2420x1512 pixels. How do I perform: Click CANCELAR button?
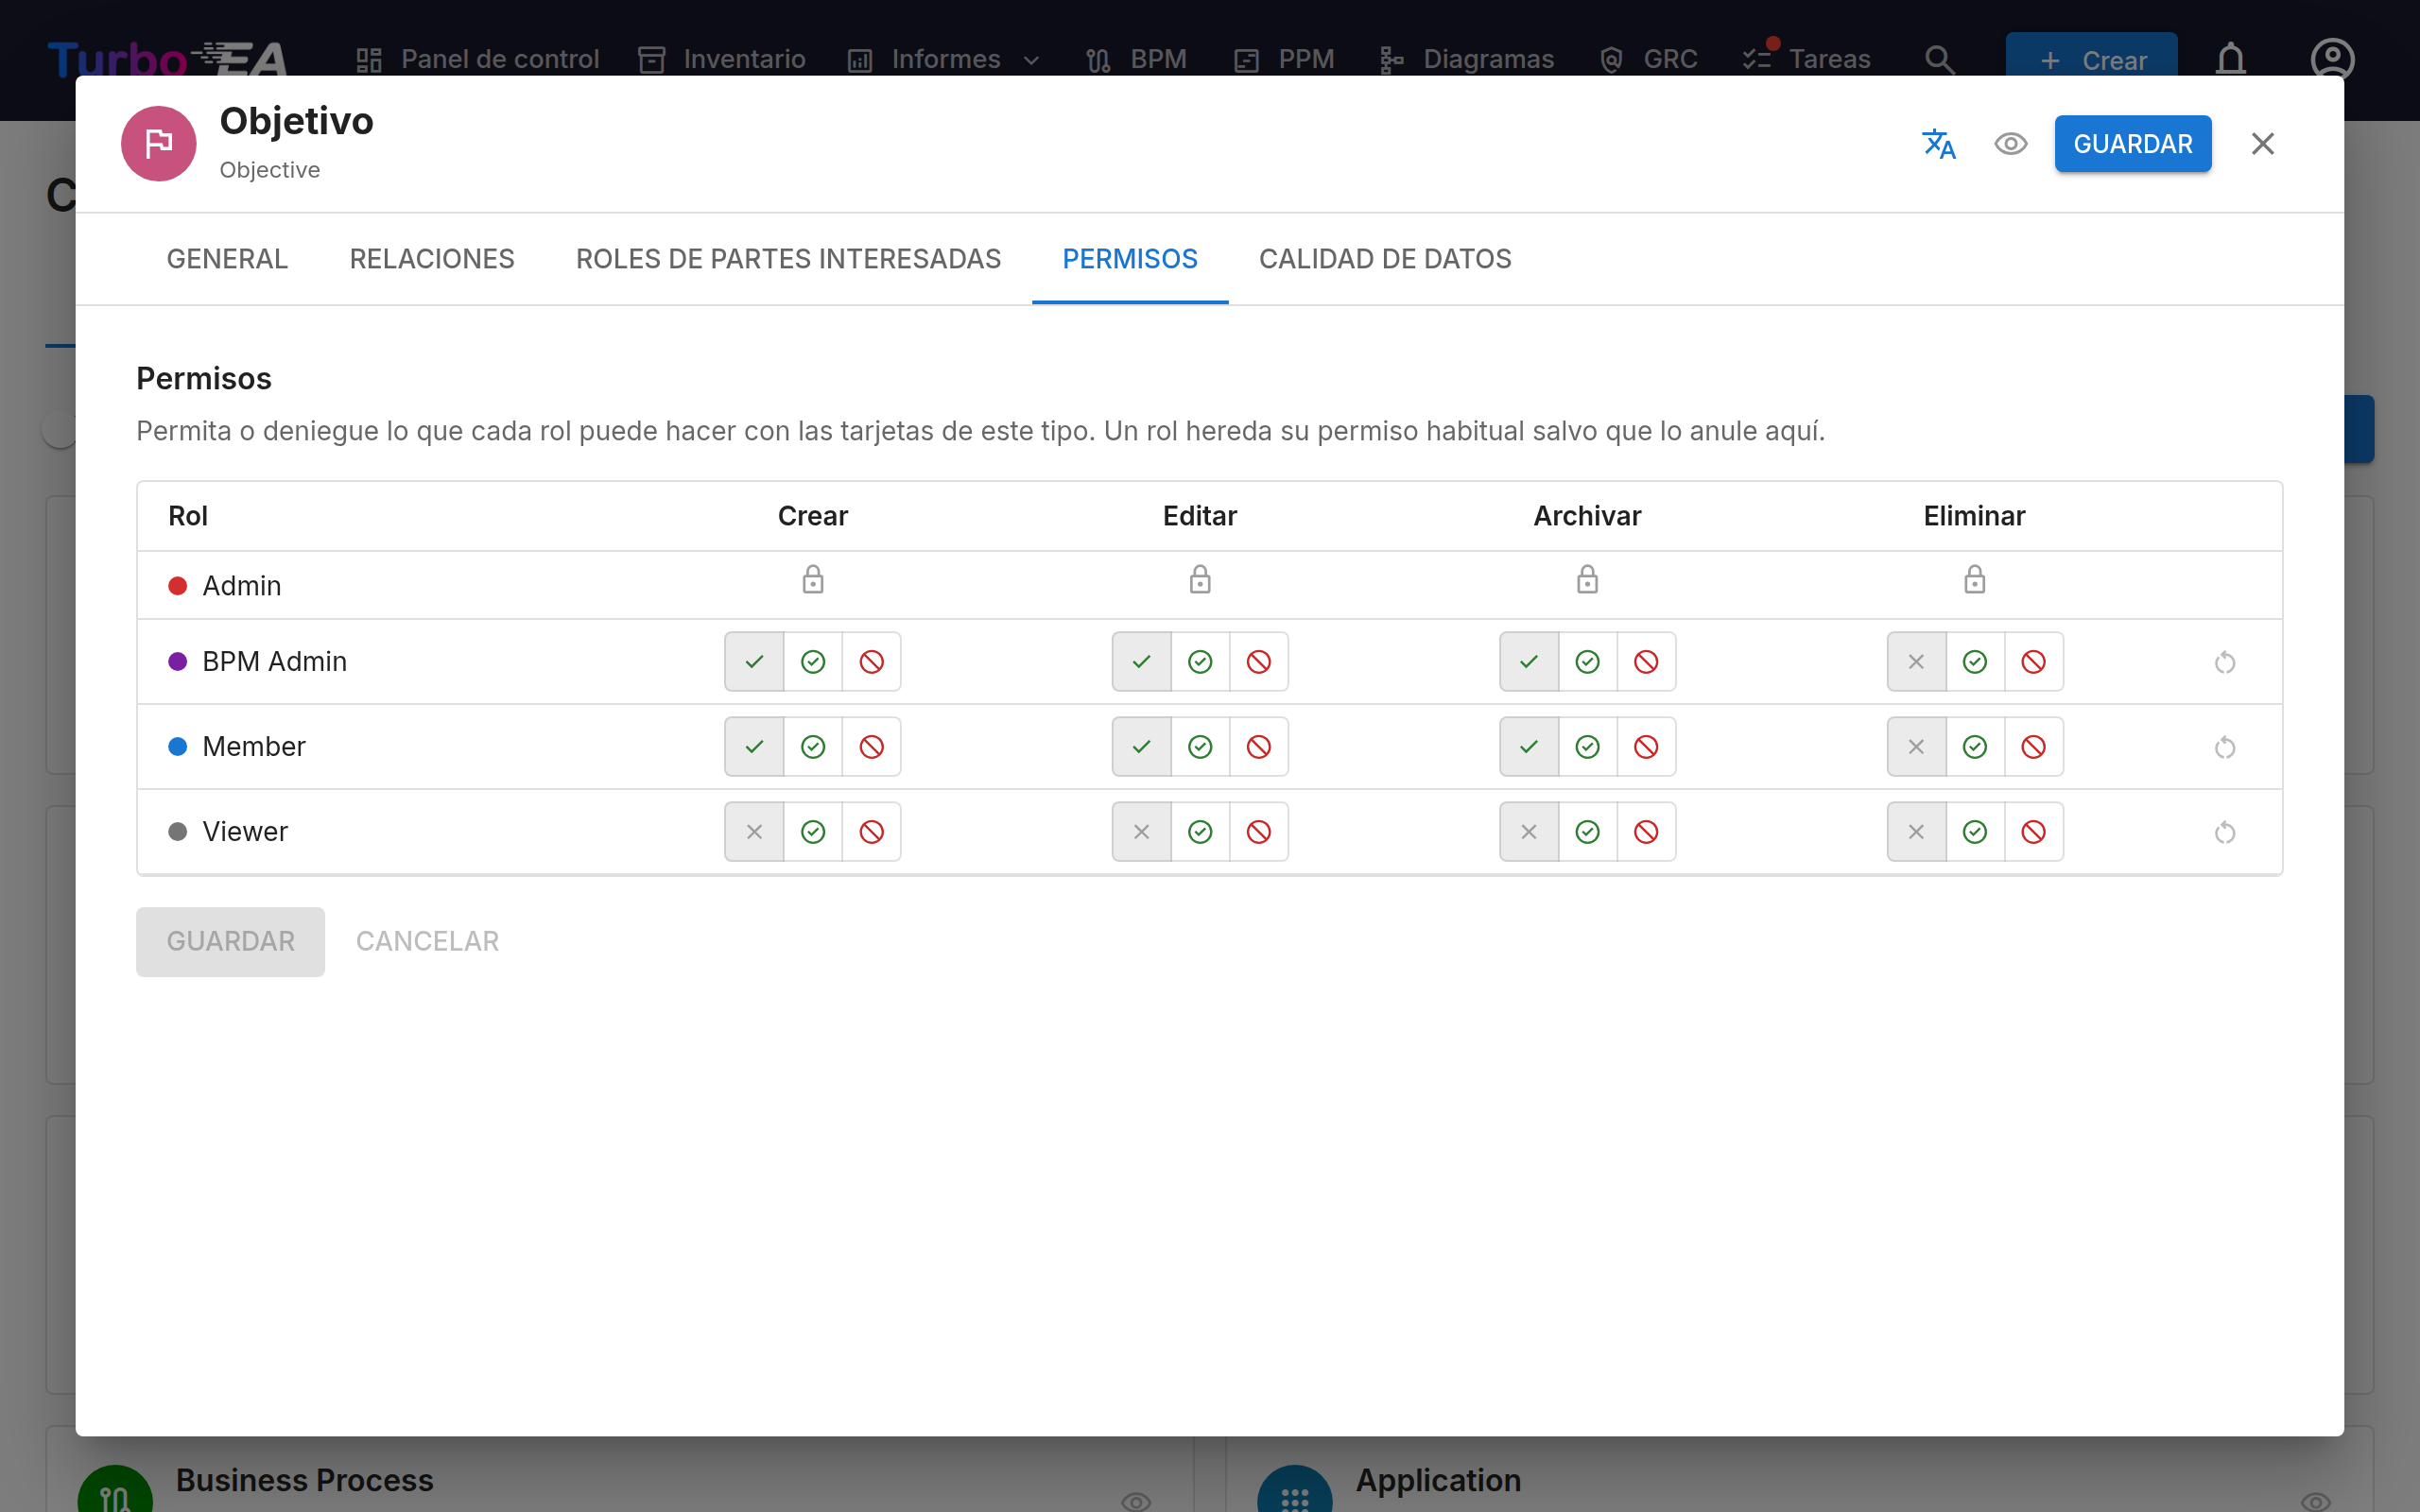click(x=427, y=942)
